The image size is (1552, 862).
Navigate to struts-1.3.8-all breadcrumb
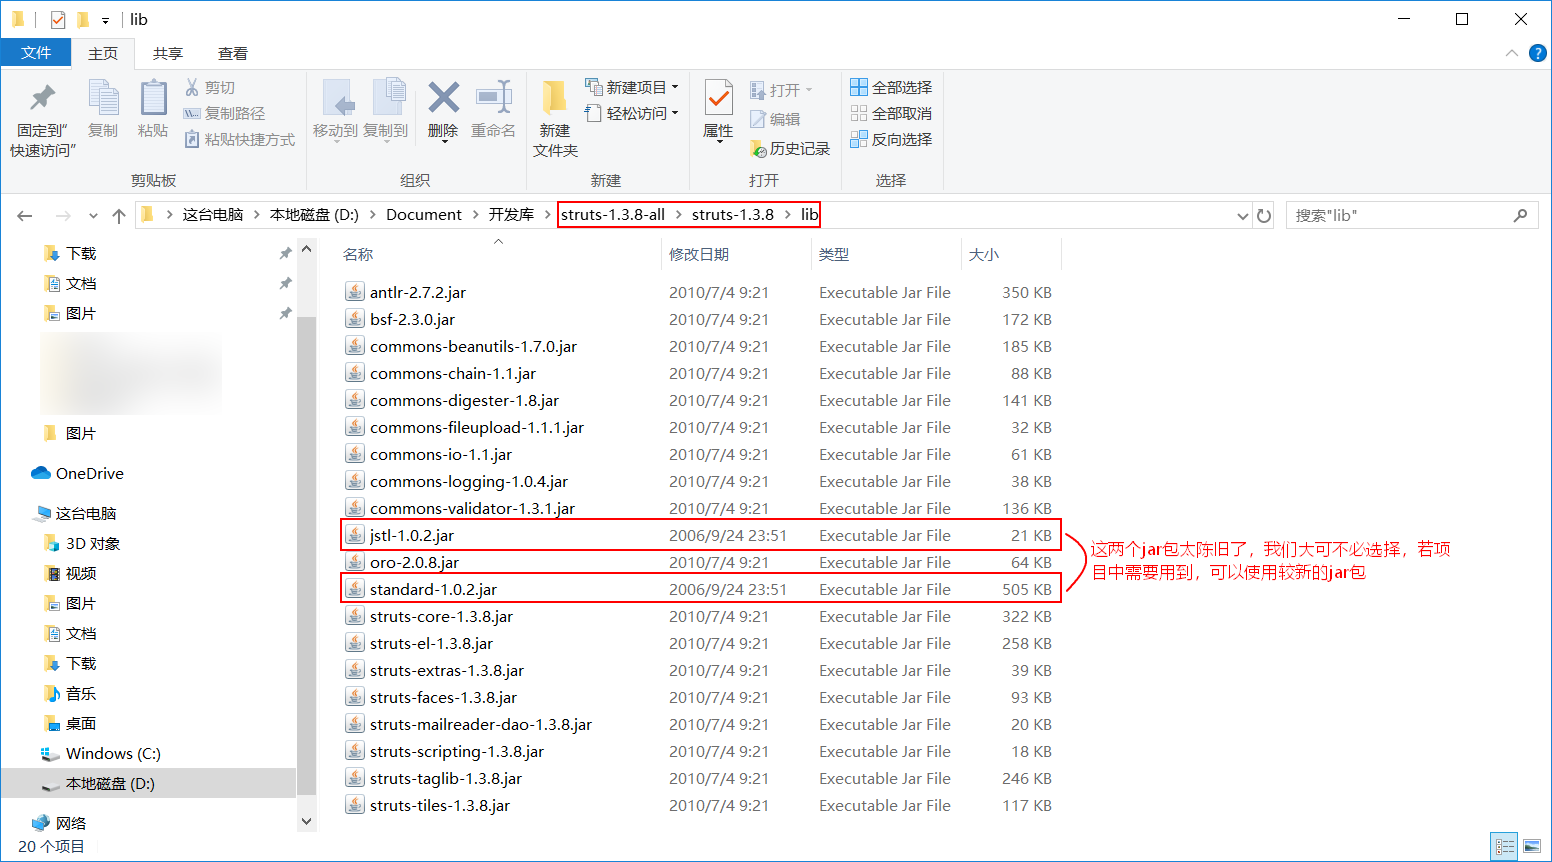click(x=613, y=215)
